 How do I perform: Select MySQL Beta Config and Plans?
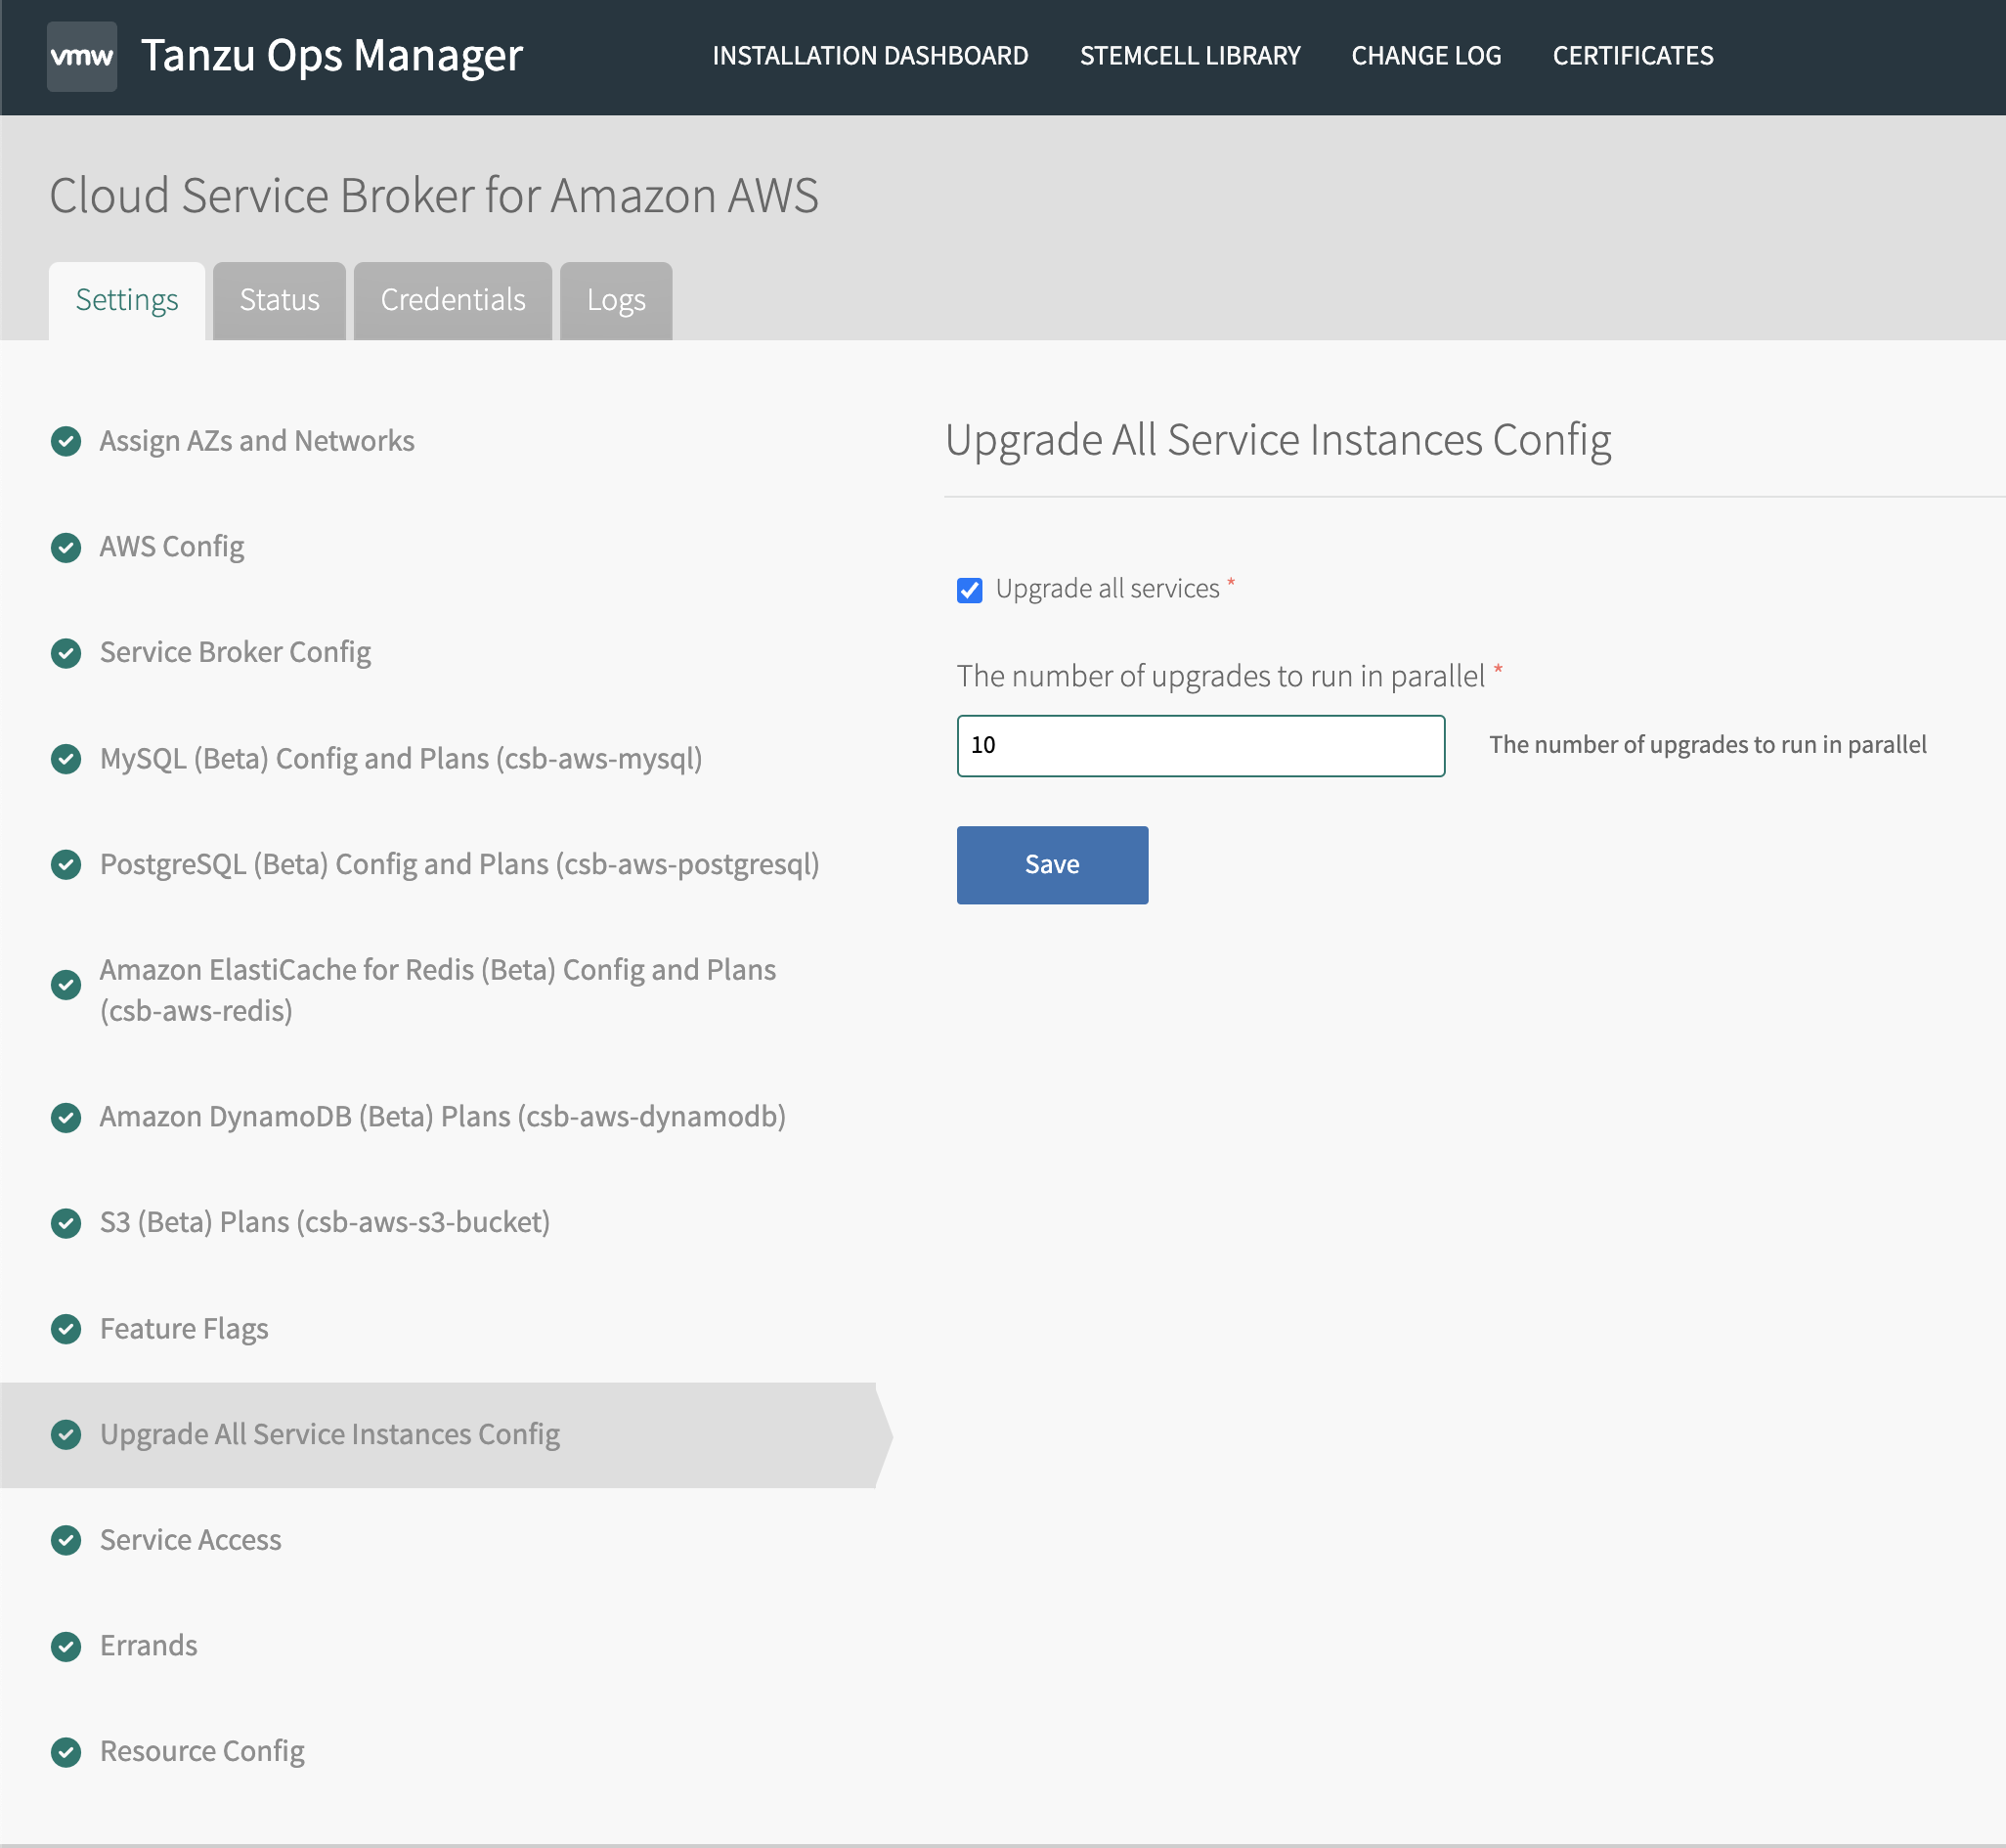(x=402, y=755)
